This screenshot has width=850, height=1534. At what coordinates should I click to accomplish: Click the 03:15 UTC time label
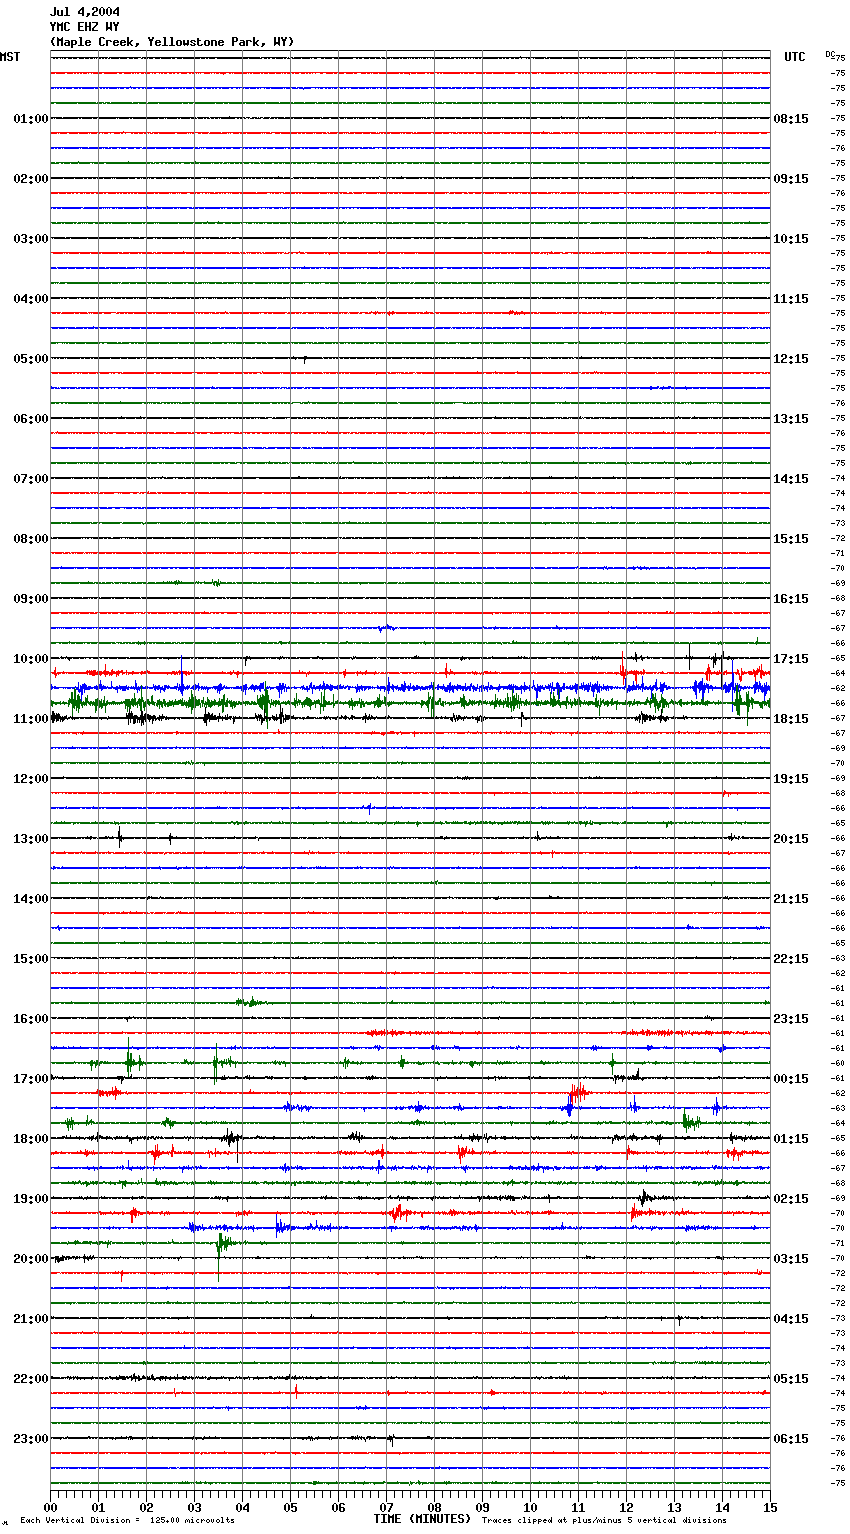(x=791, y=1259)
